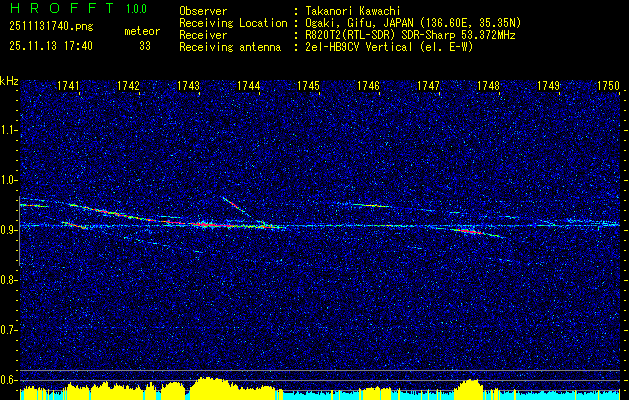
Task: Click the meteor count 33
Action: point(145,46)
